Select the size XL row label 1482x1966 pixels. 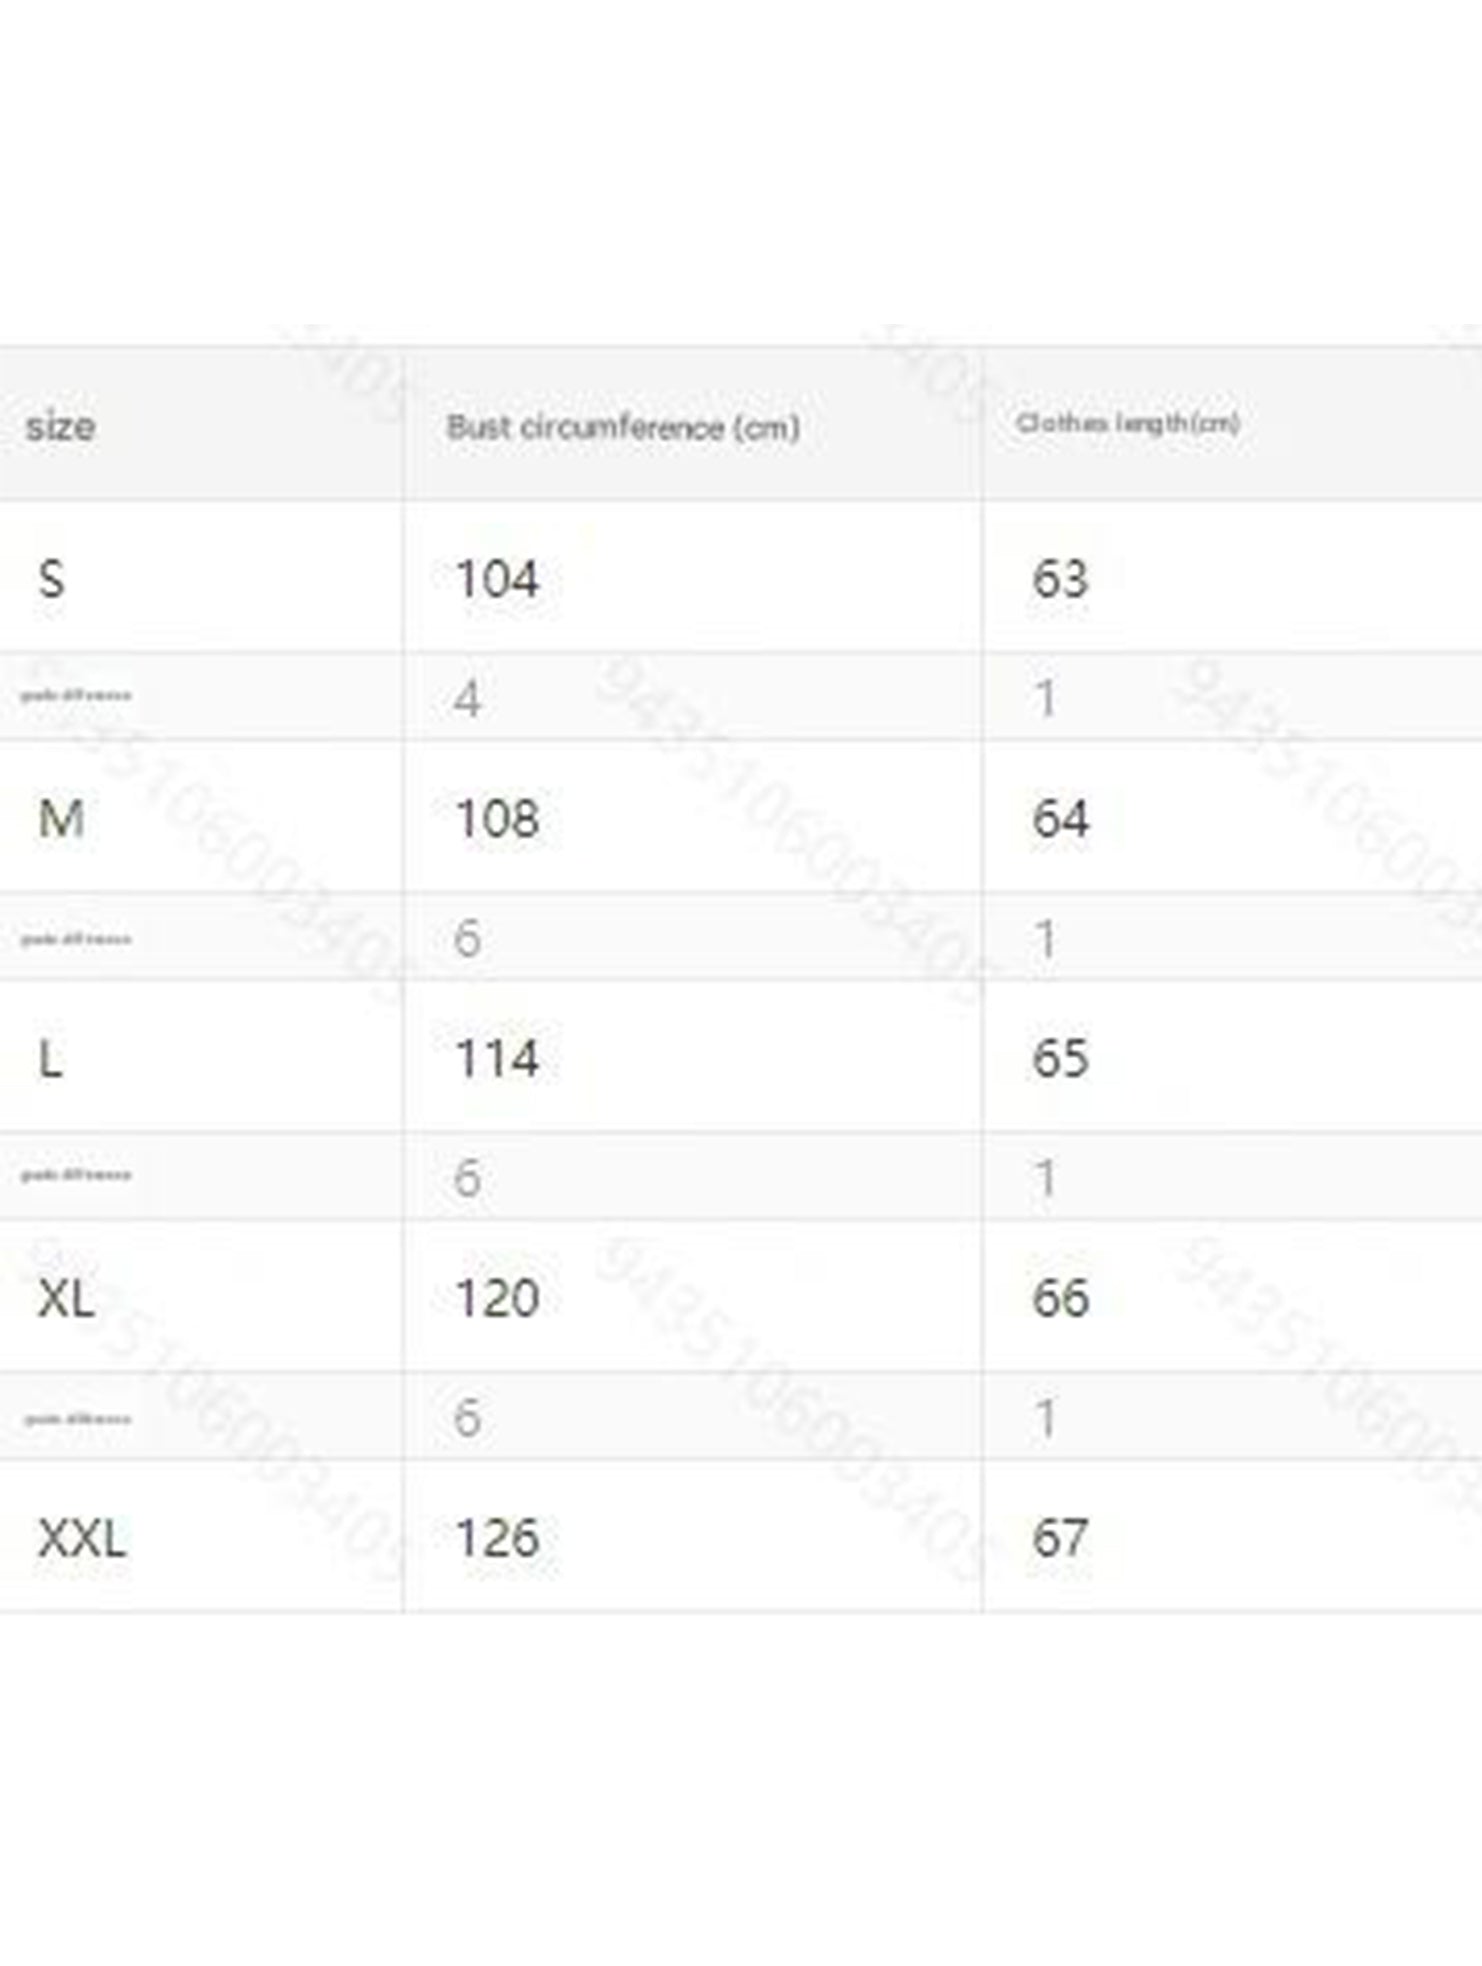(66, 1299)
